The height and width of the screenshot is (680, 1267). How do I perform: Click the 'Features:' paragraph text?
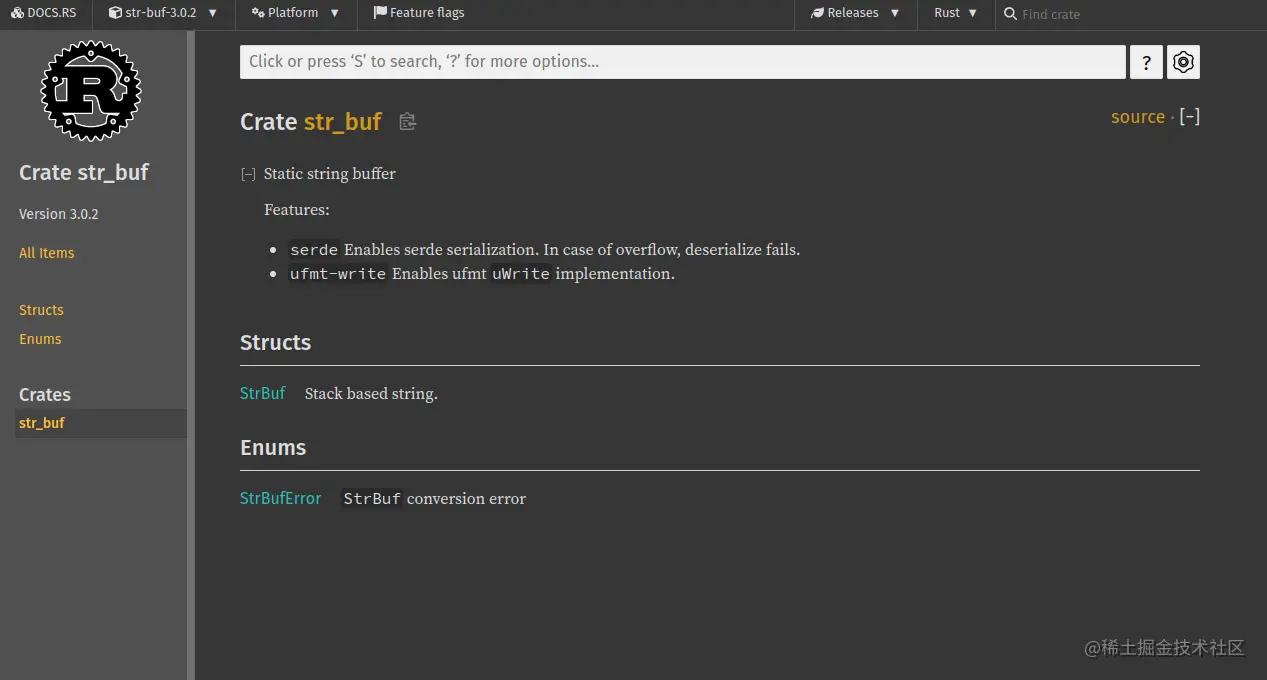click(297, 210)
